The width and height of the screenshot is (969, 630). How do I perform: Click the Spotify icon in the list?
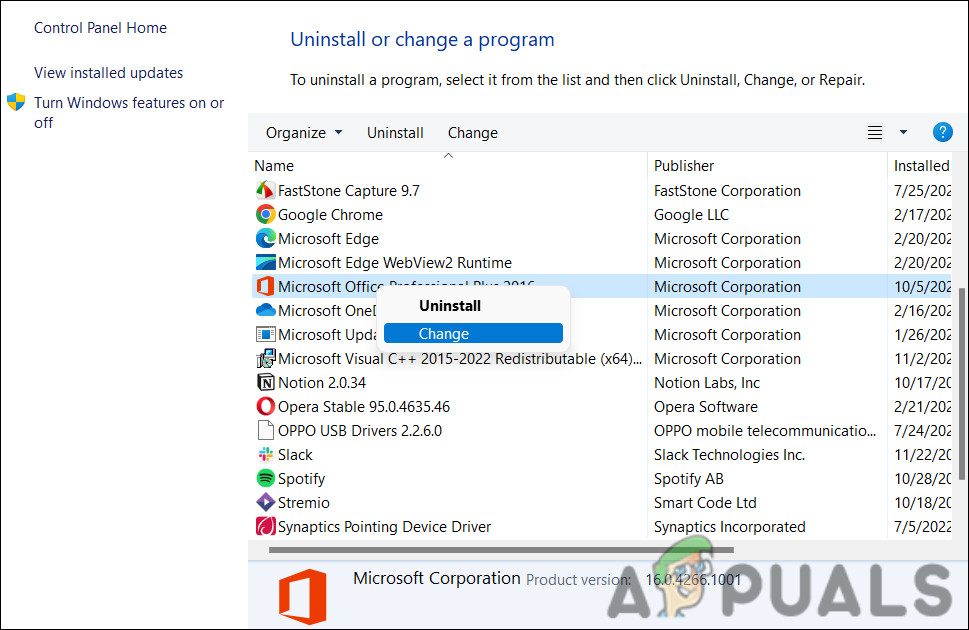(265, 478)
